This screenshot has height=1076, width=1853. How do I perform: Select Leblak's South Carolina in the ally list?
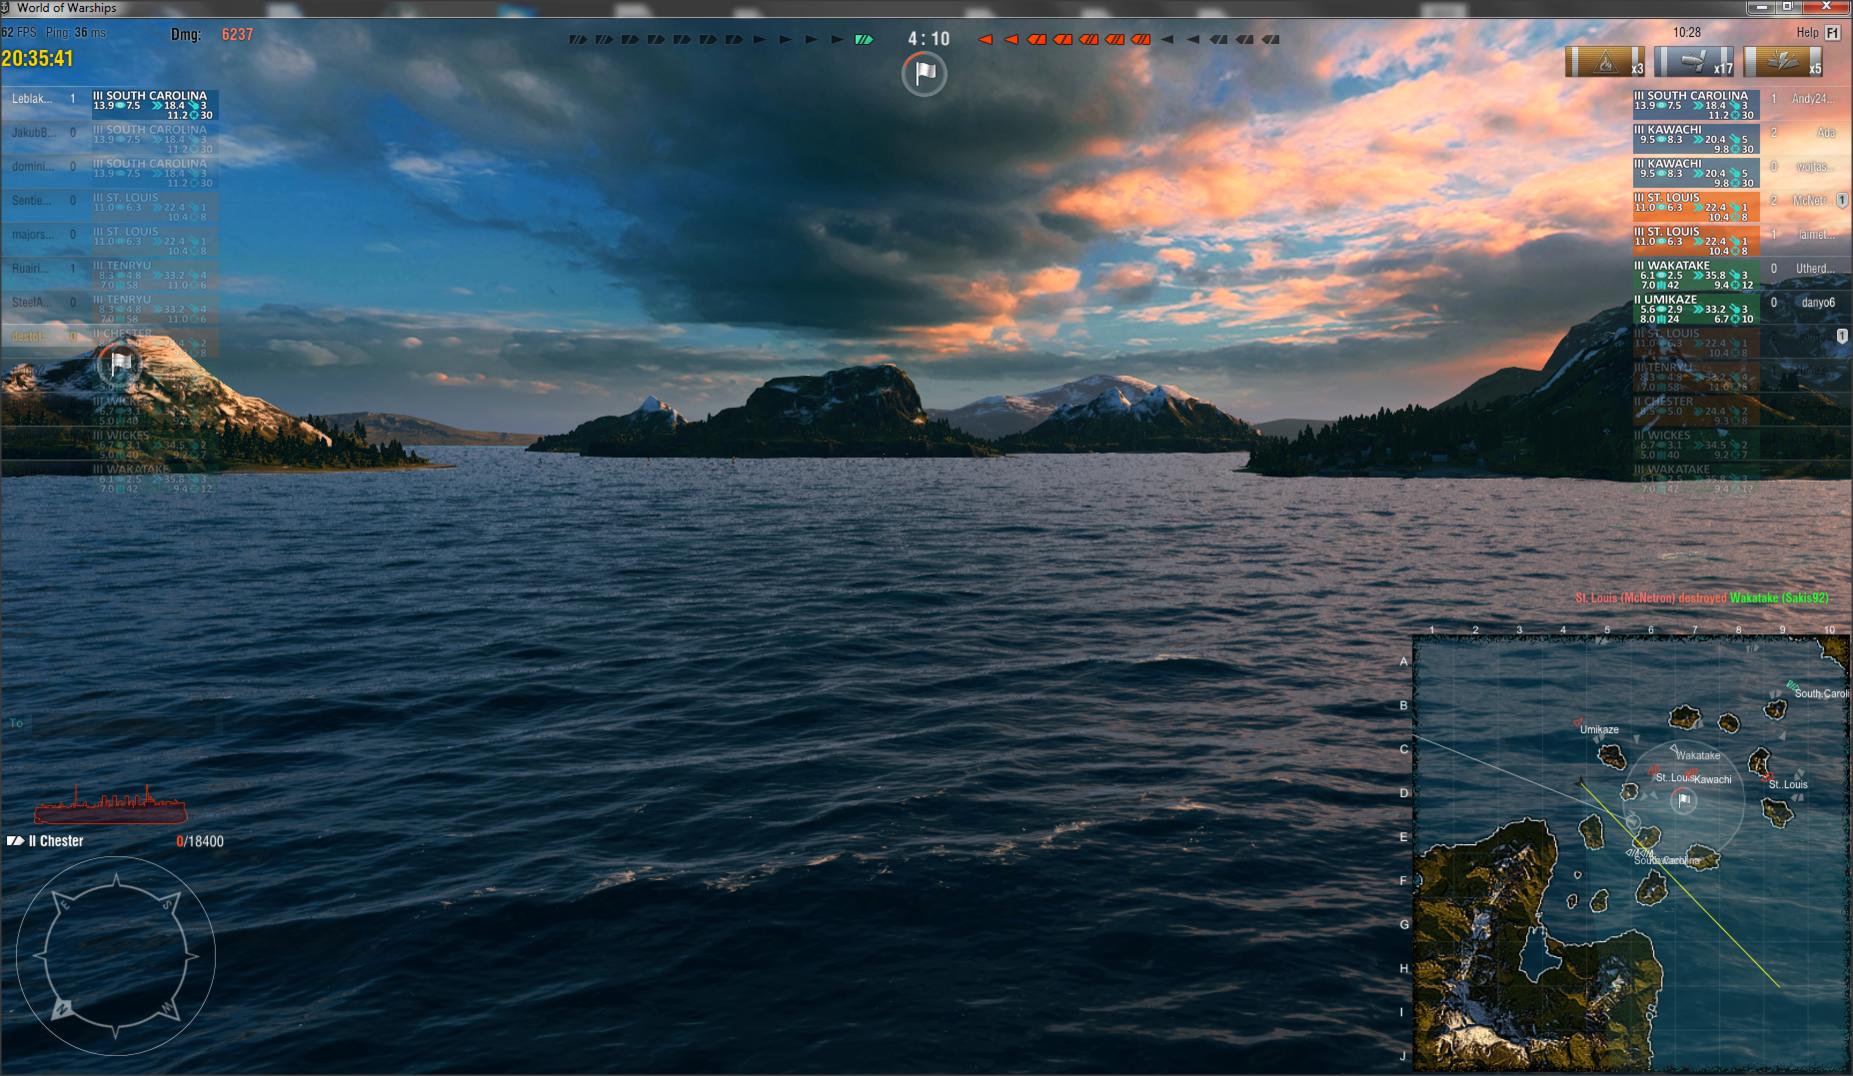[x=110, y=104]
